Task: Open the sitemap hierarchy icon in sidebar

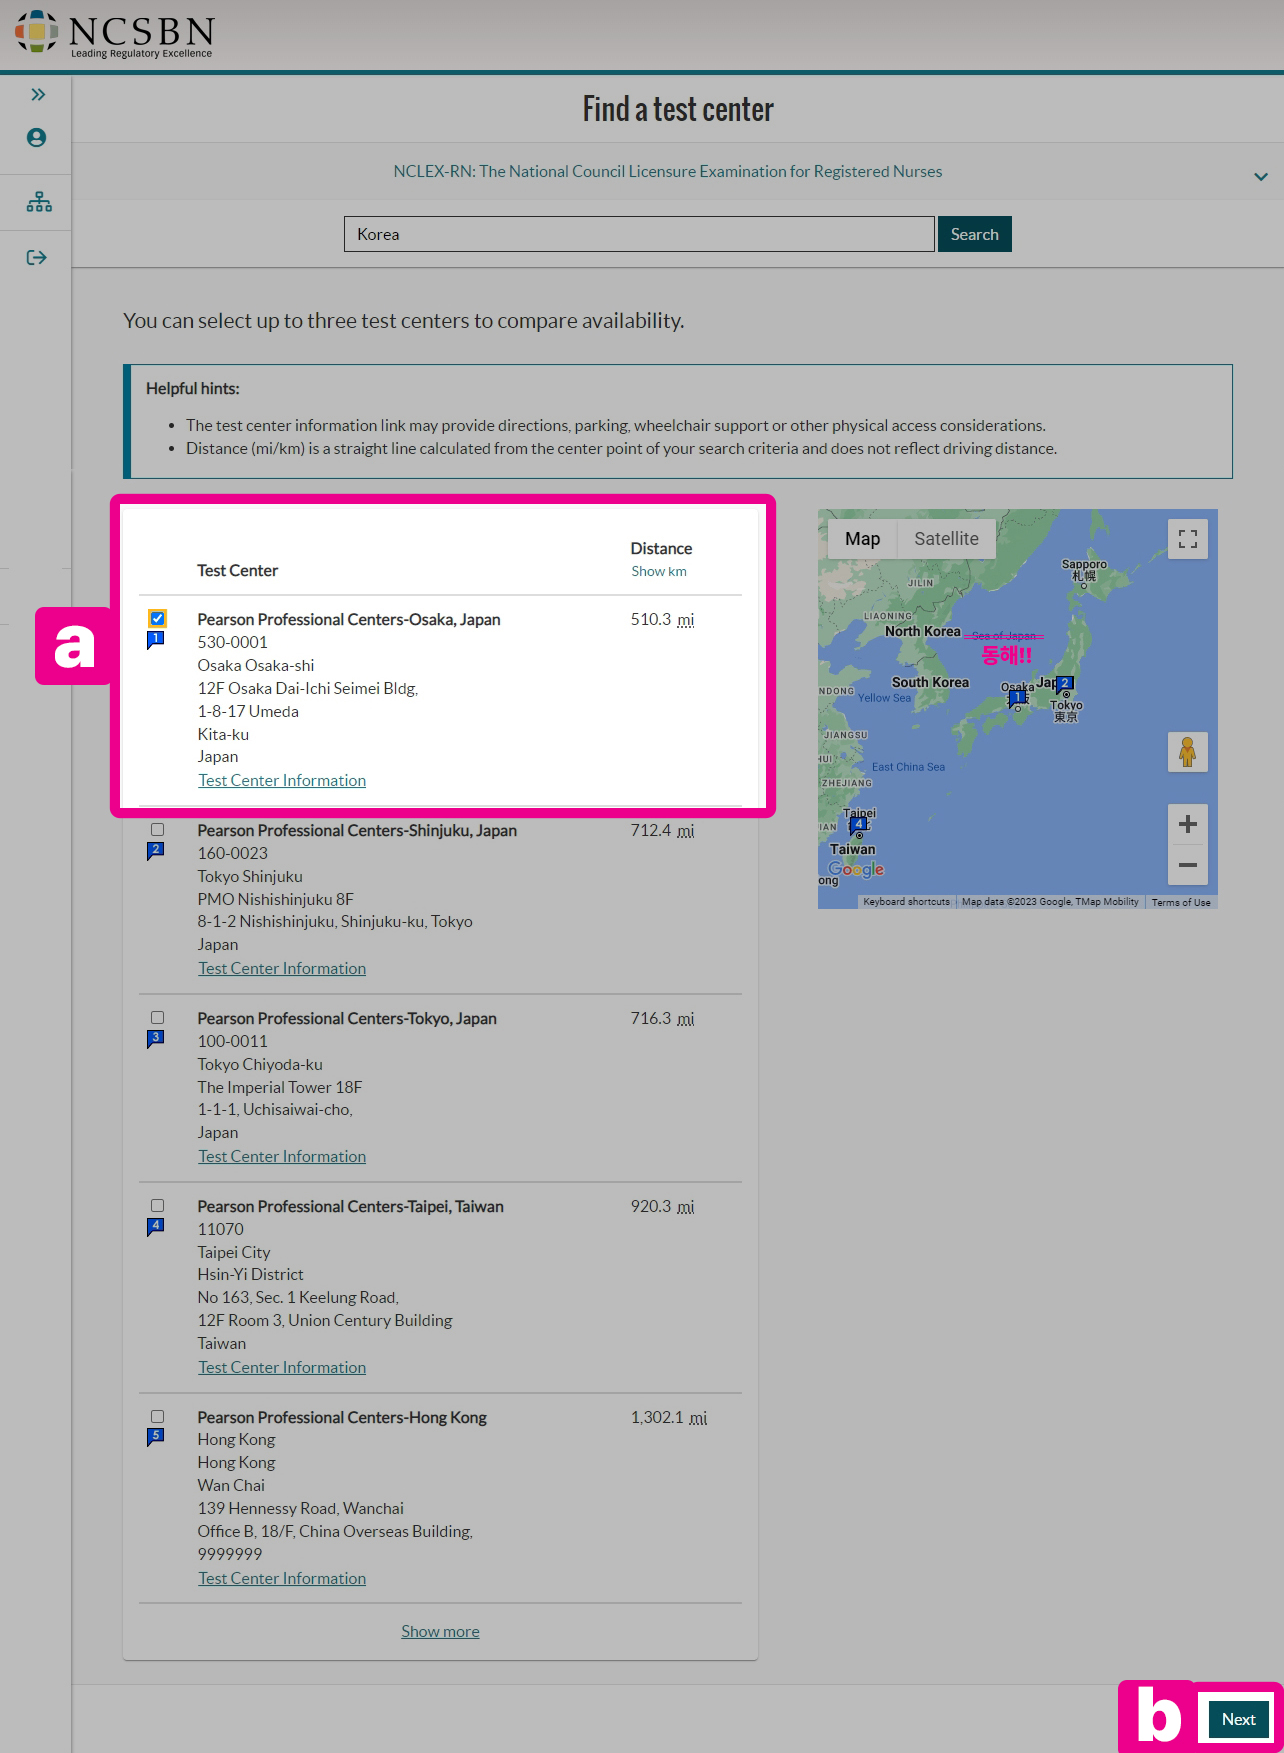Action: click(39, 202)
